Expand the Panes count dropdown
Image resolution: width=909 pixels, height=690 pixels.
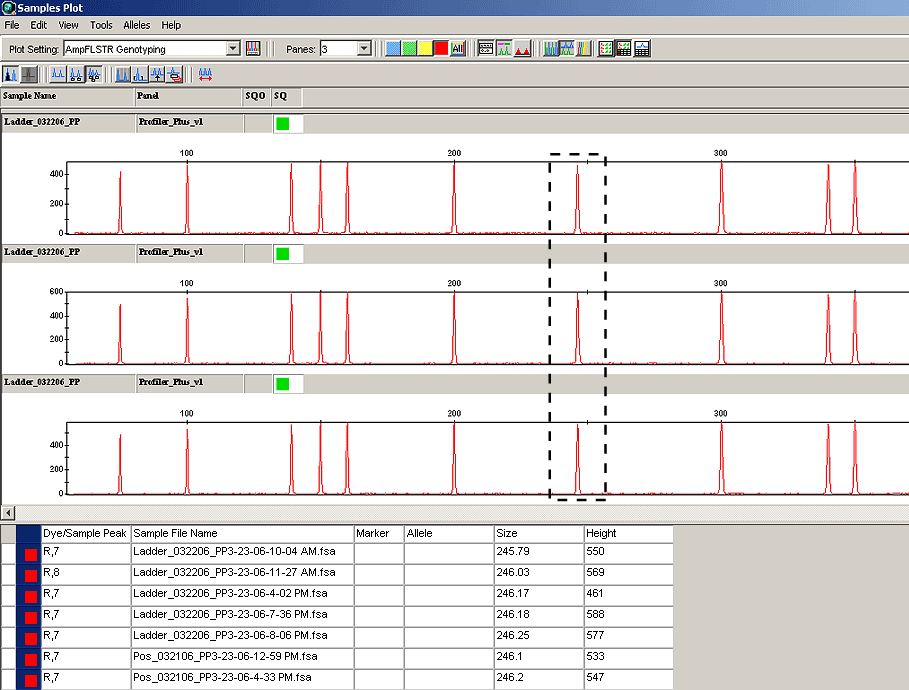point(364,49)
